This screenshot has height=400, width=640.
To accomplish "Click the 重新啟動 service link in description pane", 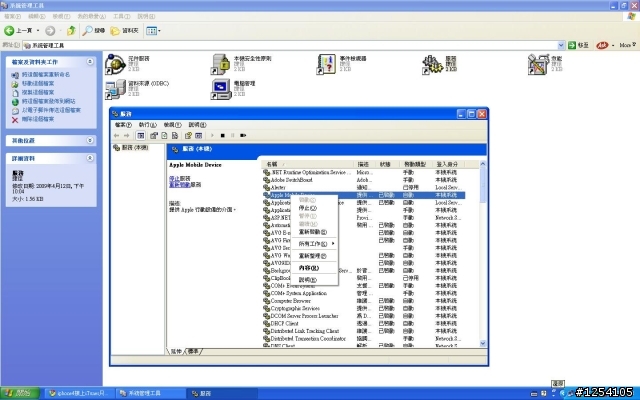I will tap(180, 184).
